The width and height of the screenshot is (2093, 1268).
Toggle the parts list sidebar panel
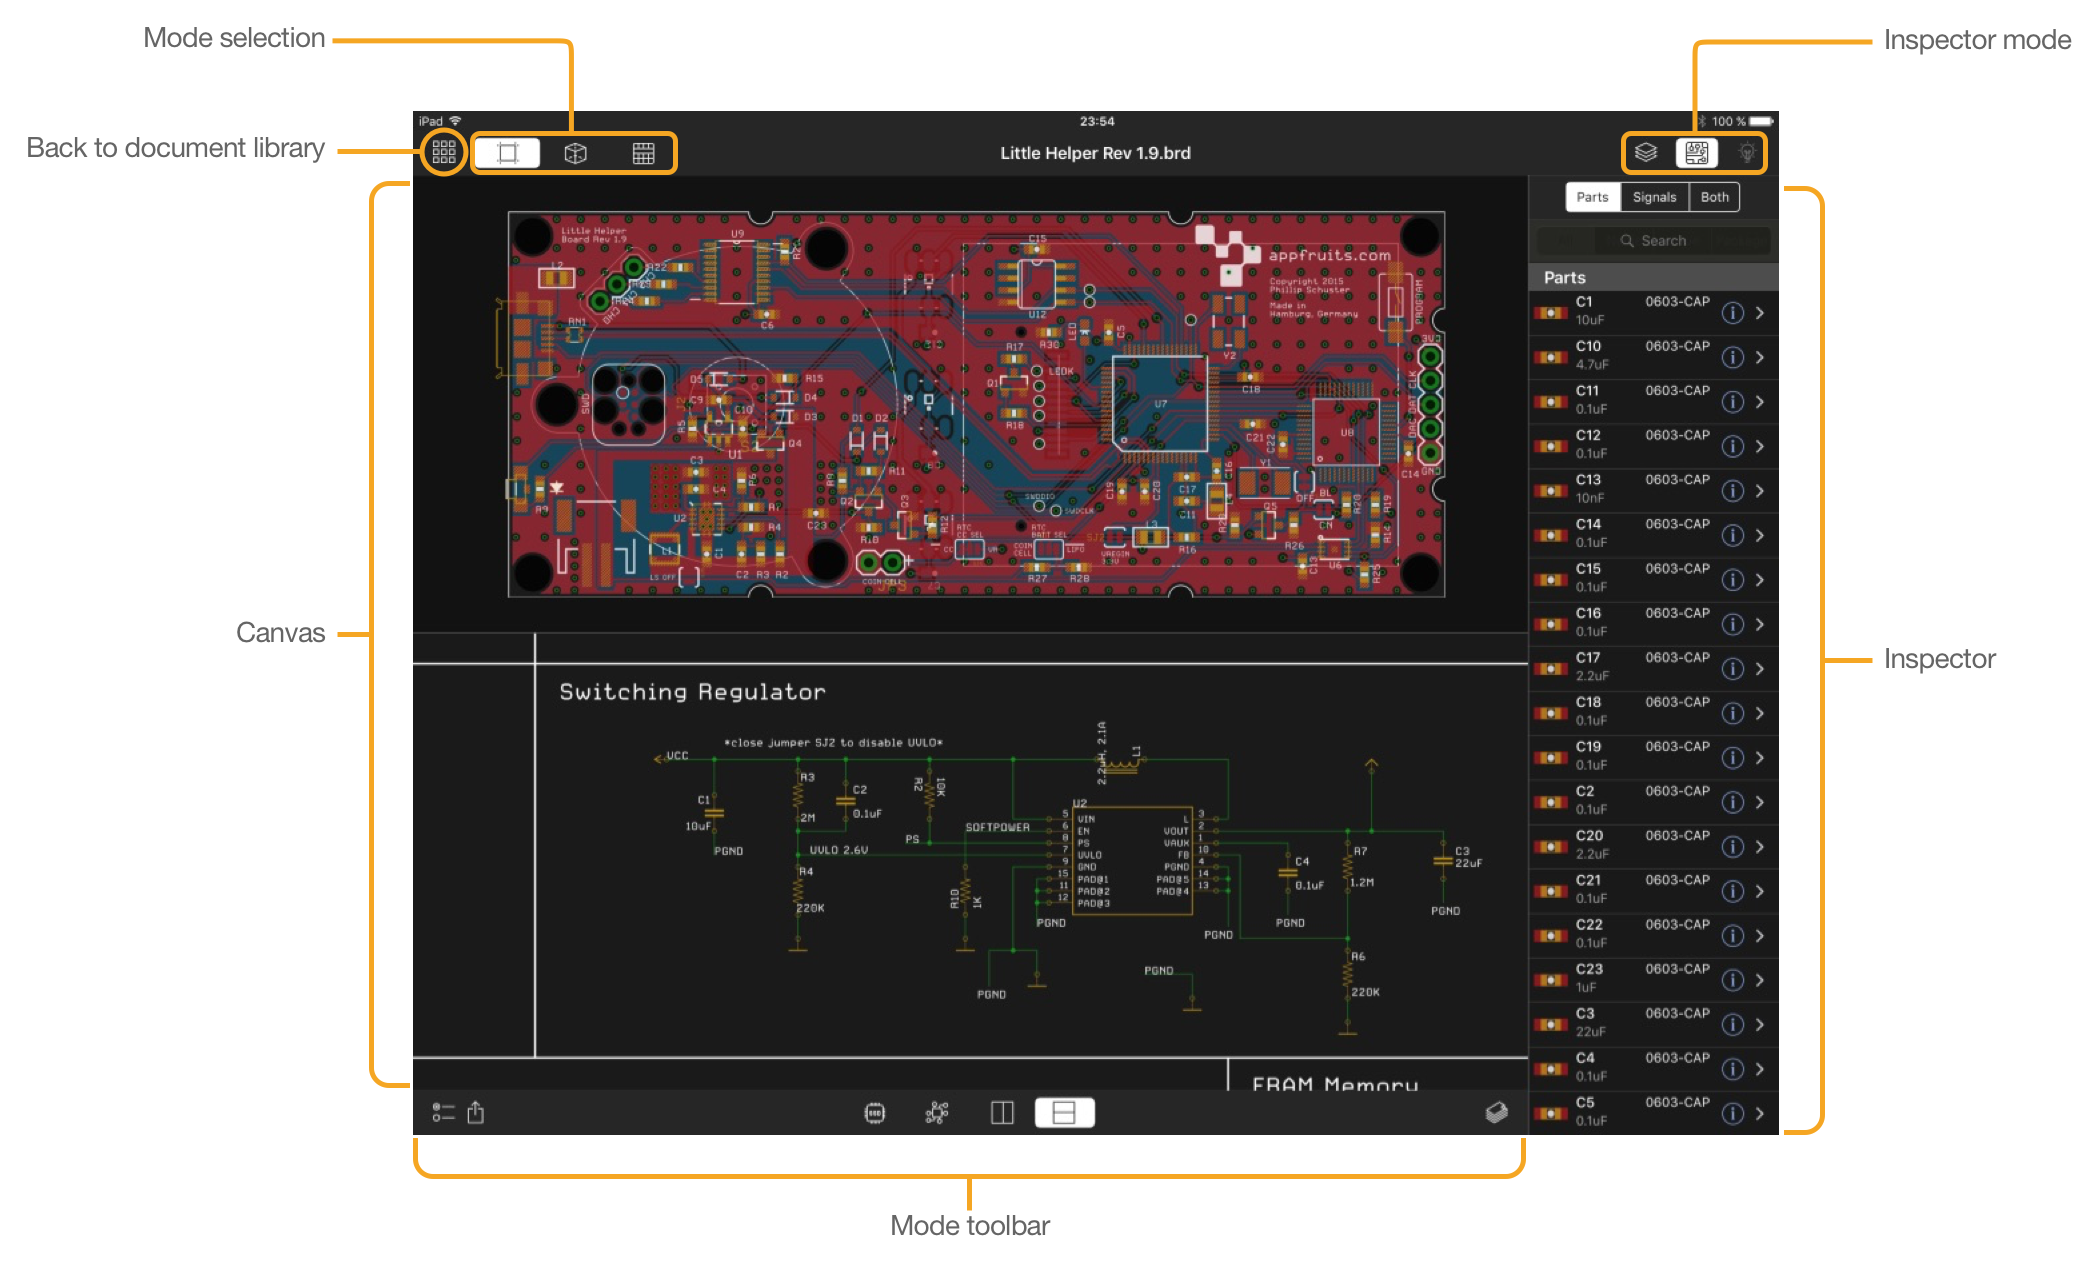[1696, 153]
